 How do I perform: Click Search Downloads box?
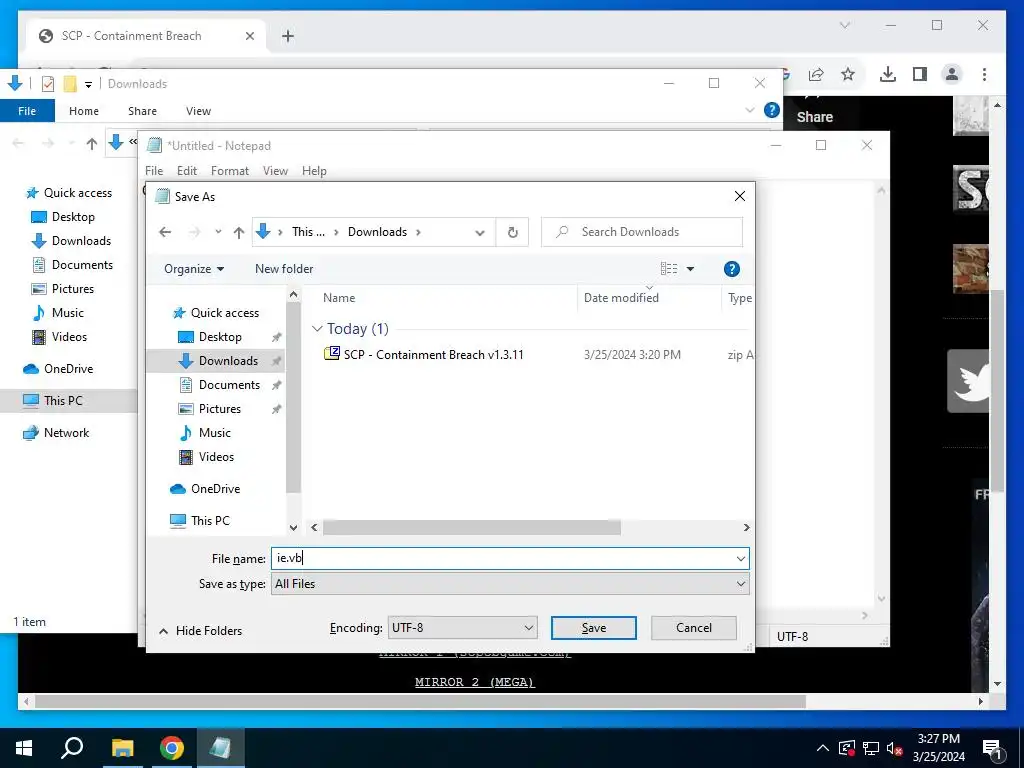[x=642, y=232]
